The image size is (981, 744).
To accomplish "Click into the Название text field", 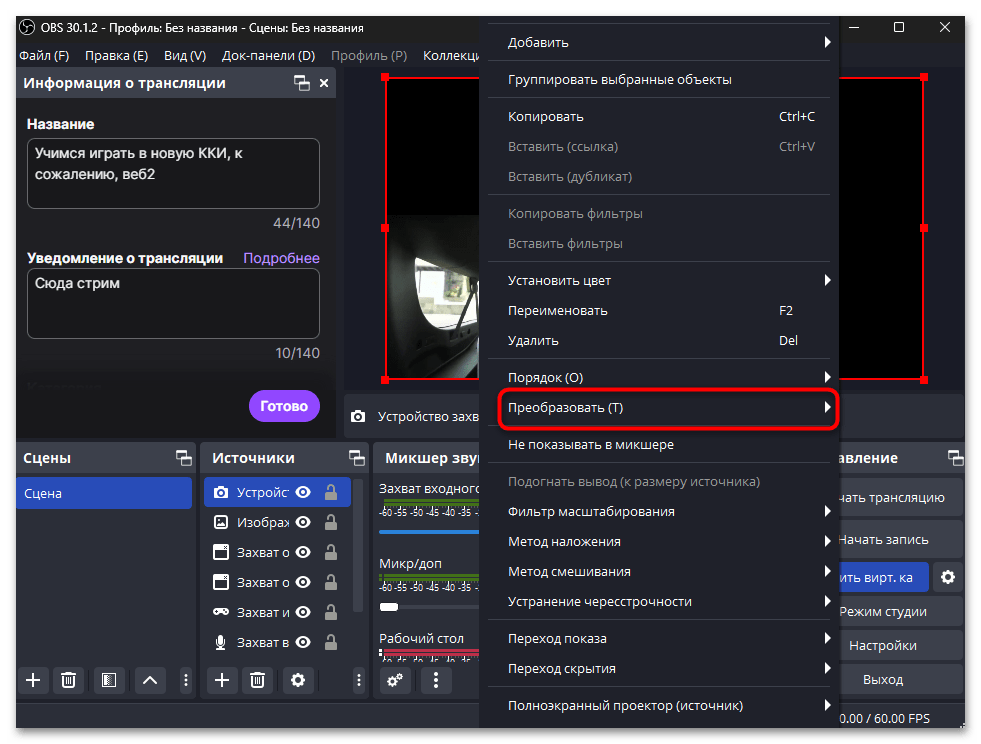I will pyautogui.click(x=173, y=173).
